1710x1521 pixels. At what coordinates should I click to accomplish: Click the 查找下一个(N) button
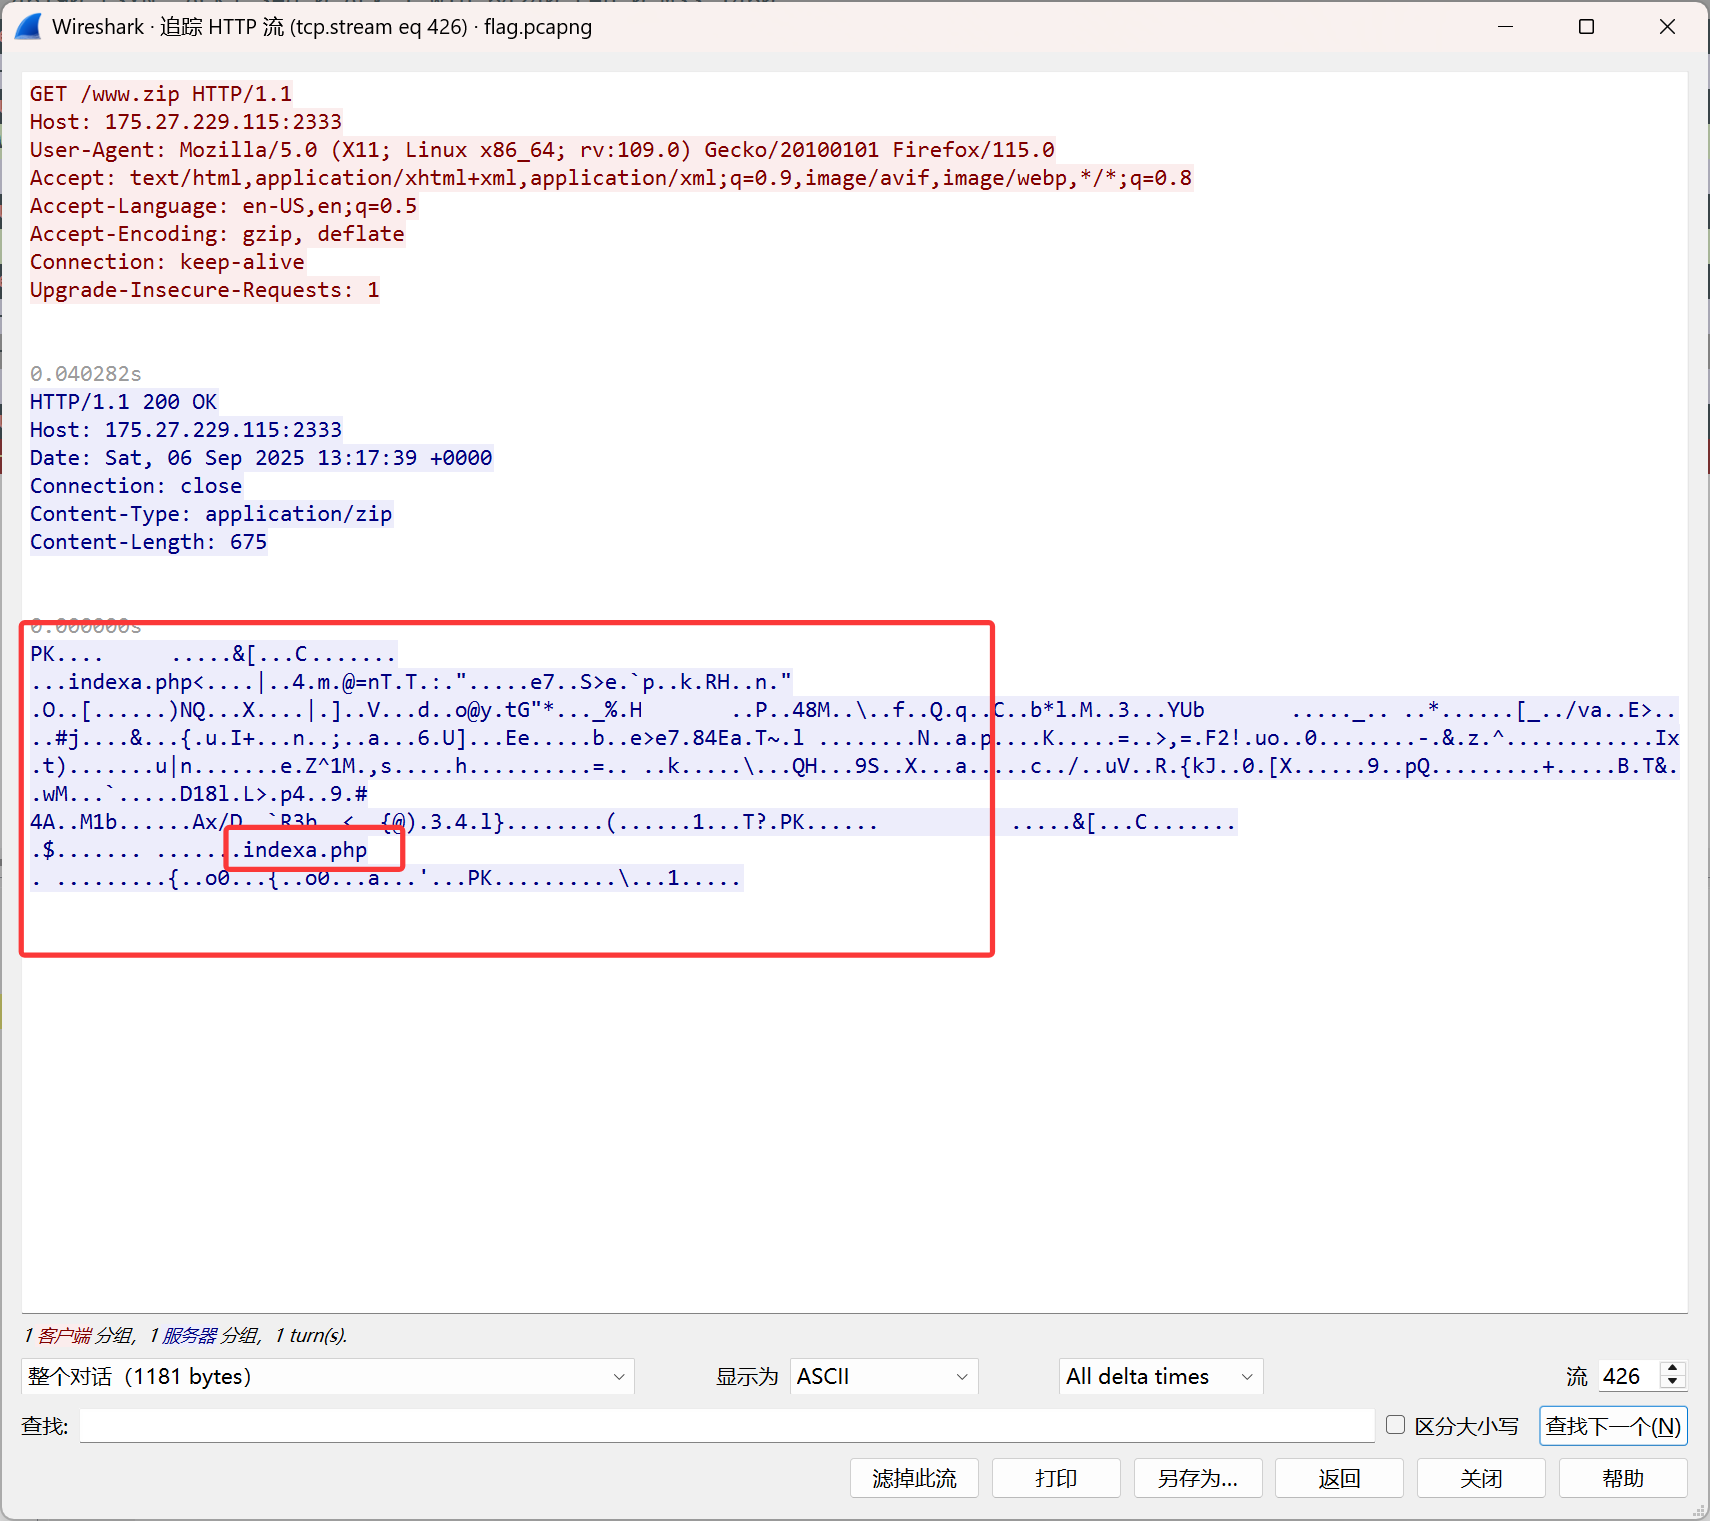click(x=1613, y=1426)
